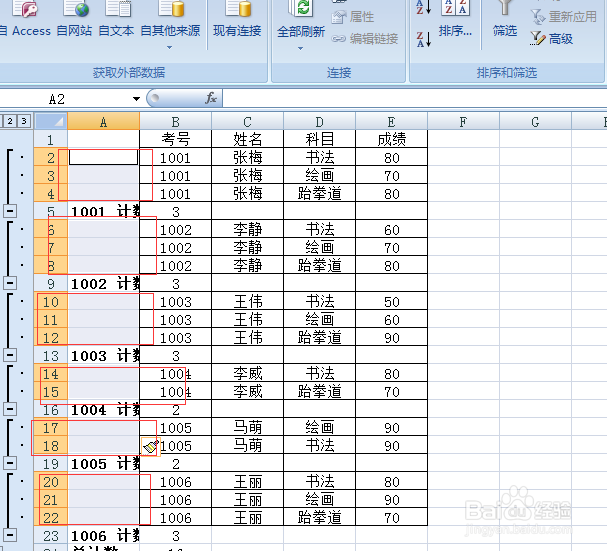607x551 pixels.
Task: Open the 排序 sort dialog
Action: [x=455, y=19]
